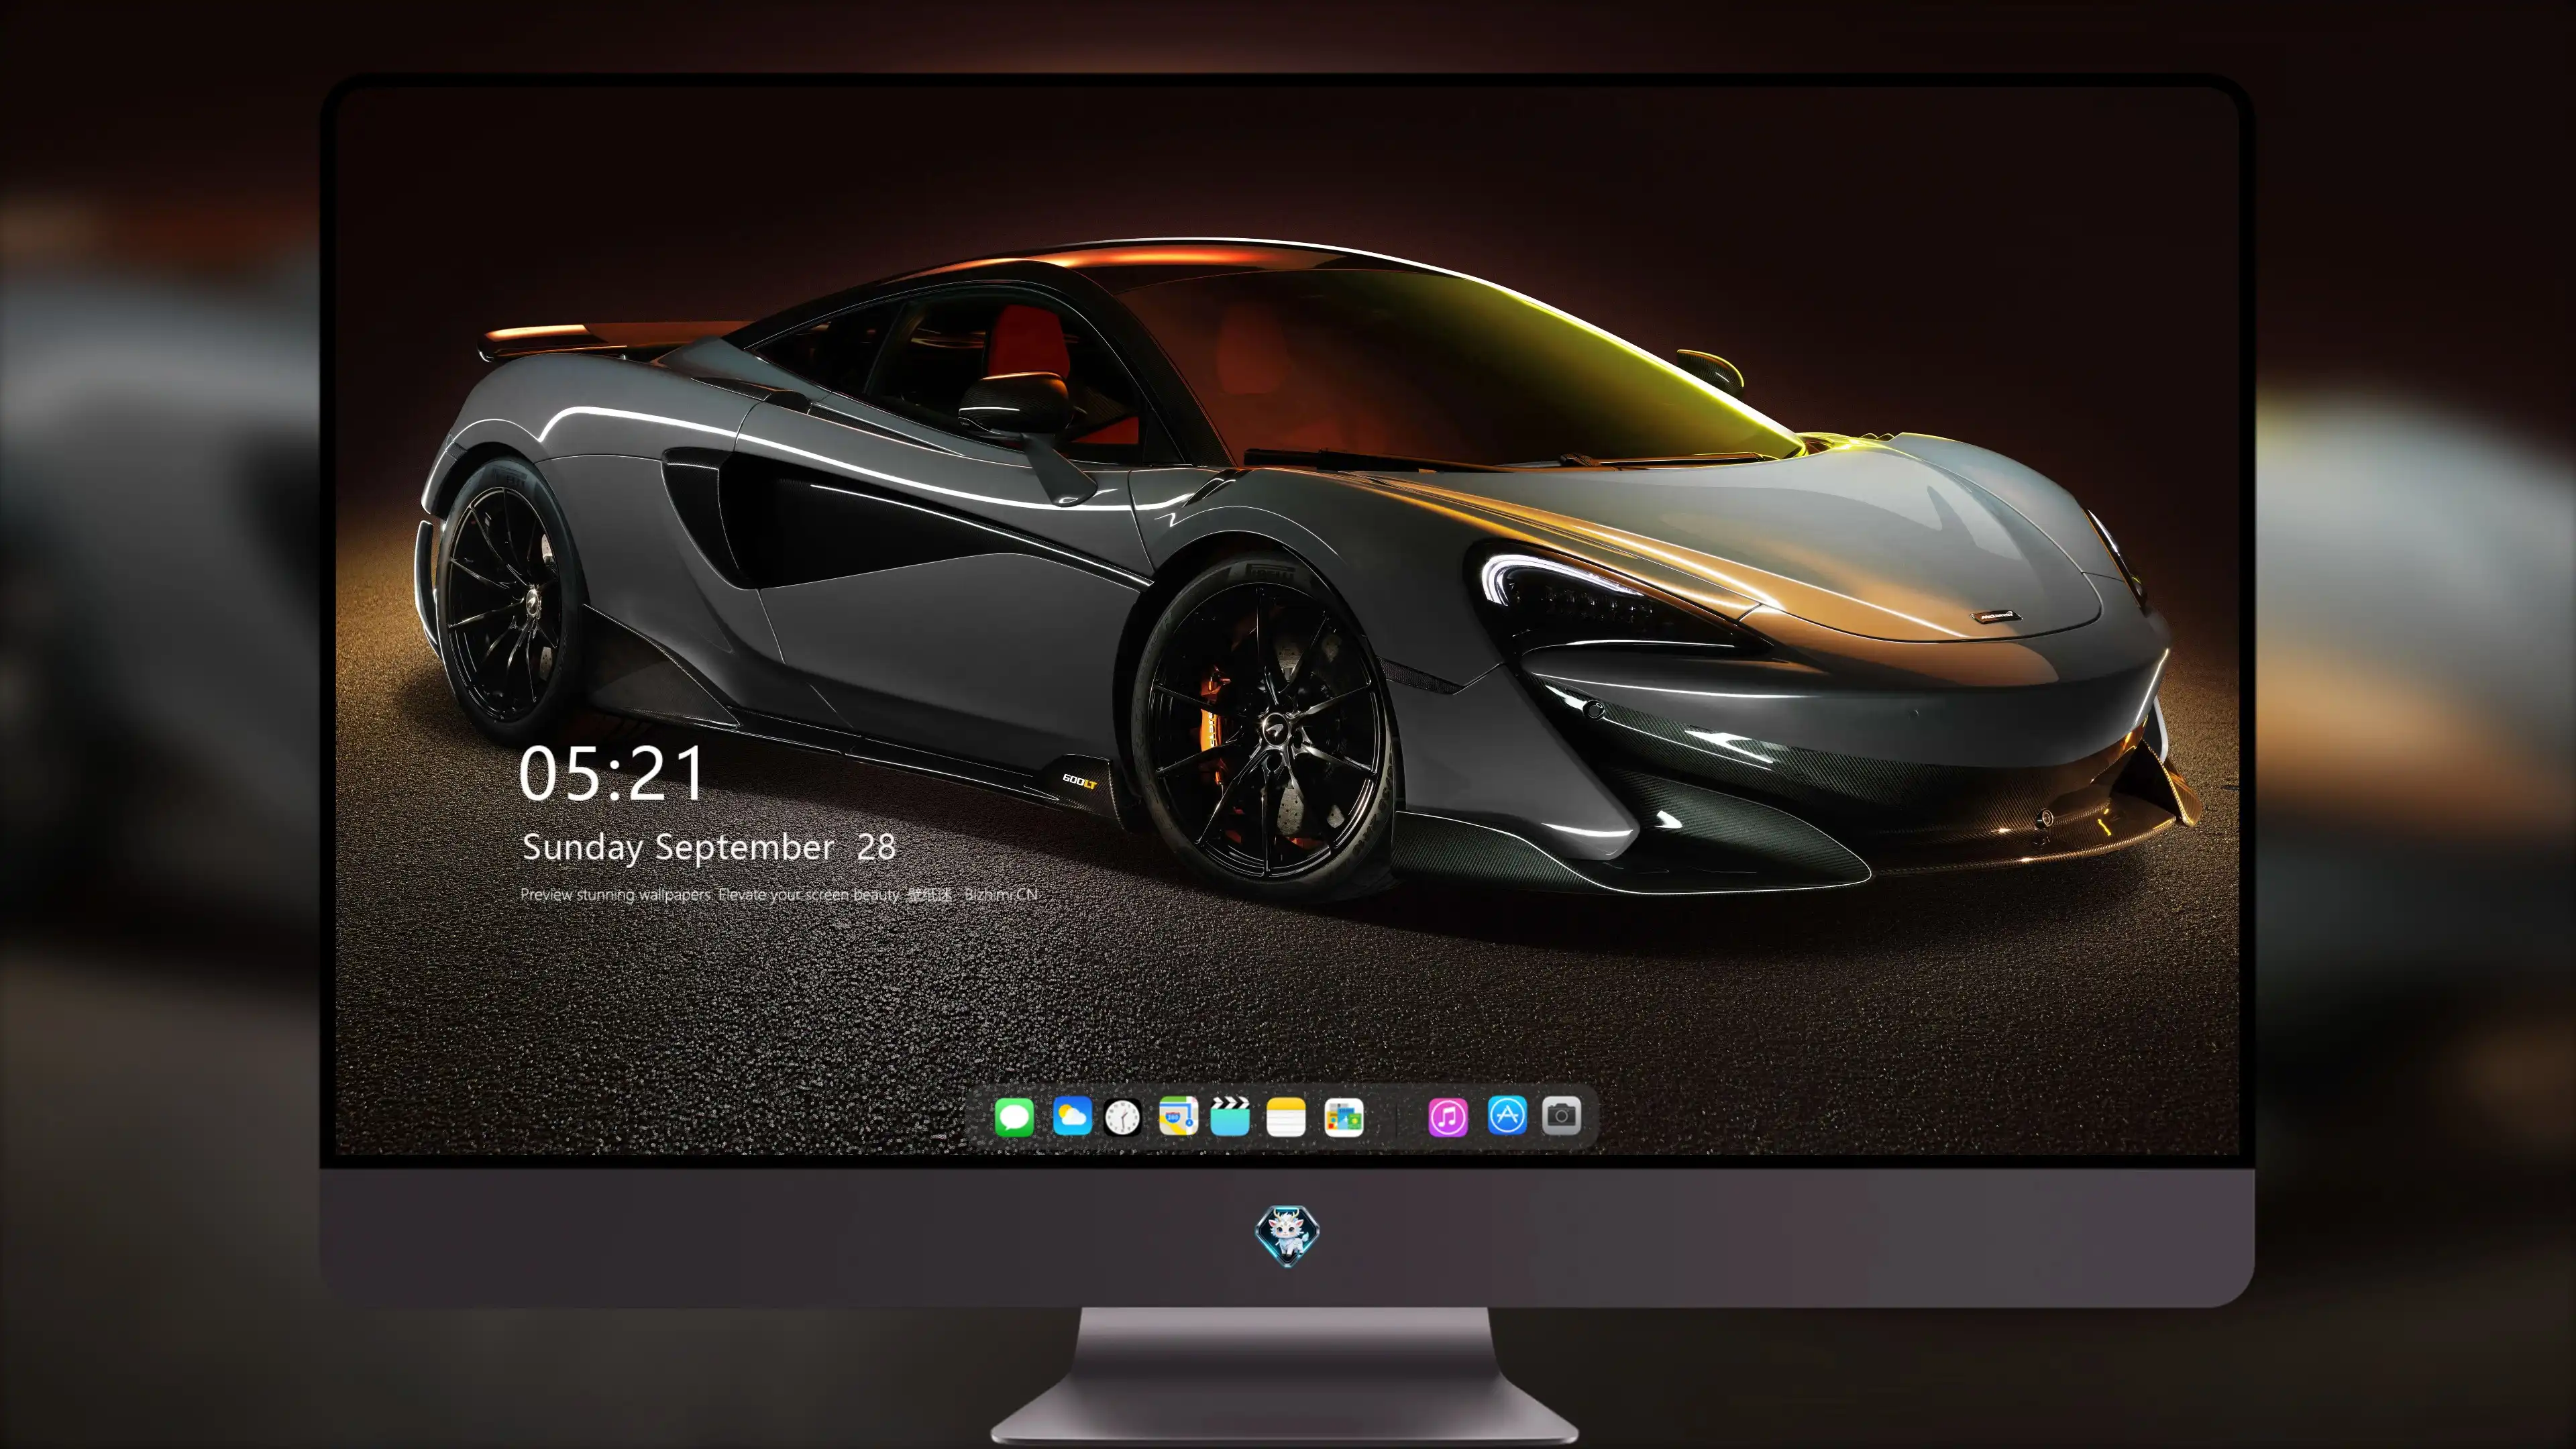Open the Weather app in the dock
This screenshot has height=1449, width=2576.
point(1072,1116)
